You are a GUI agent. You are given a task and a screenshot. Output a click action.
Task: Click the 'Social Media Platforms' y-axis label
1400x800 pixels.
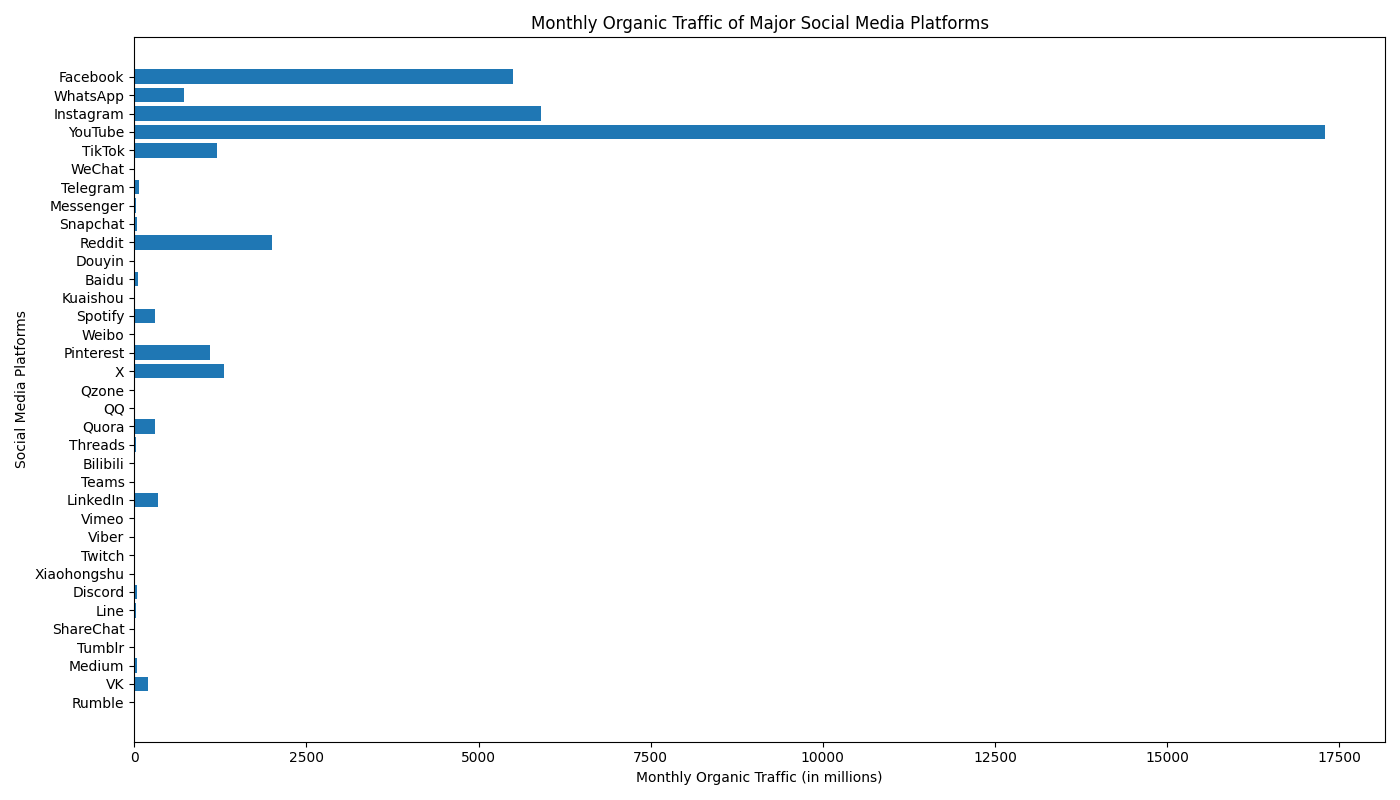point(21,389)
